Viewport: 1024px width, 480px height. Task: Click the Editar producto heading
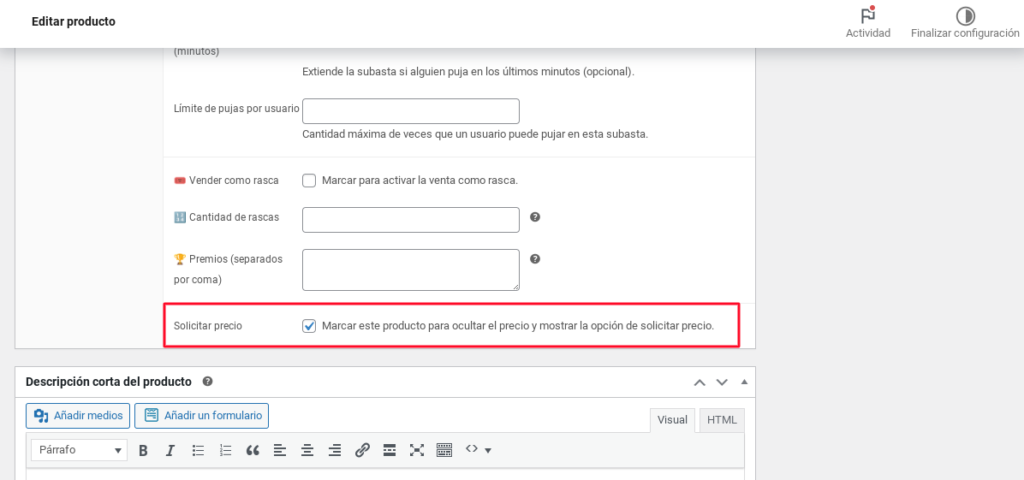[73, 22]
